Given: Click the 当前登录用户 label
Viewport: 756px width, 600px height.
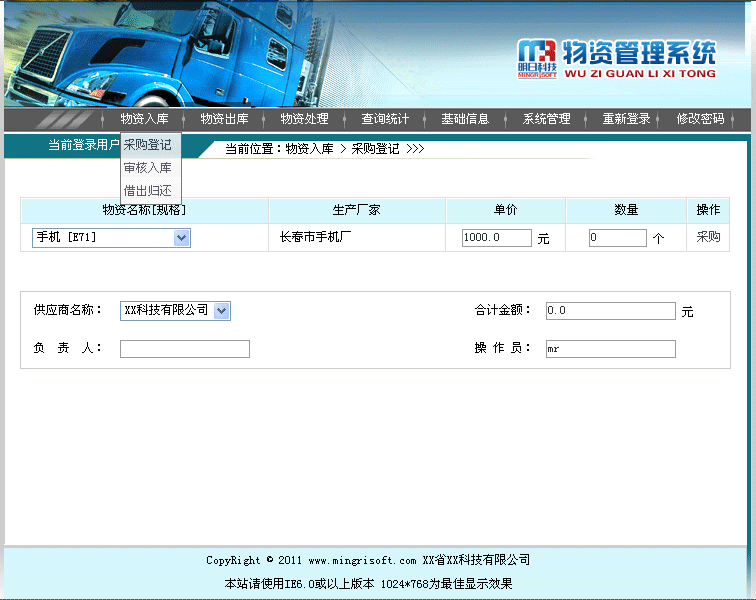Looking at the screenshot, I should [83, 145].
